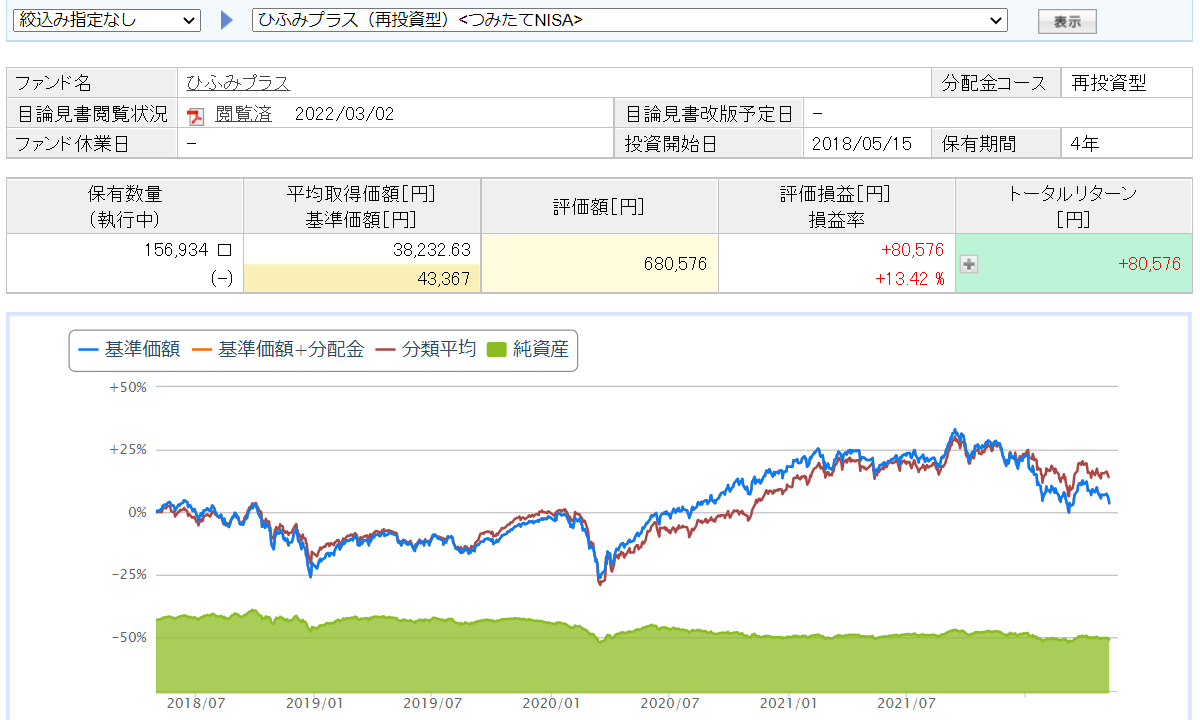
Task: Open the ひふみプラス fund name link
Action: (x=238, y=83)
